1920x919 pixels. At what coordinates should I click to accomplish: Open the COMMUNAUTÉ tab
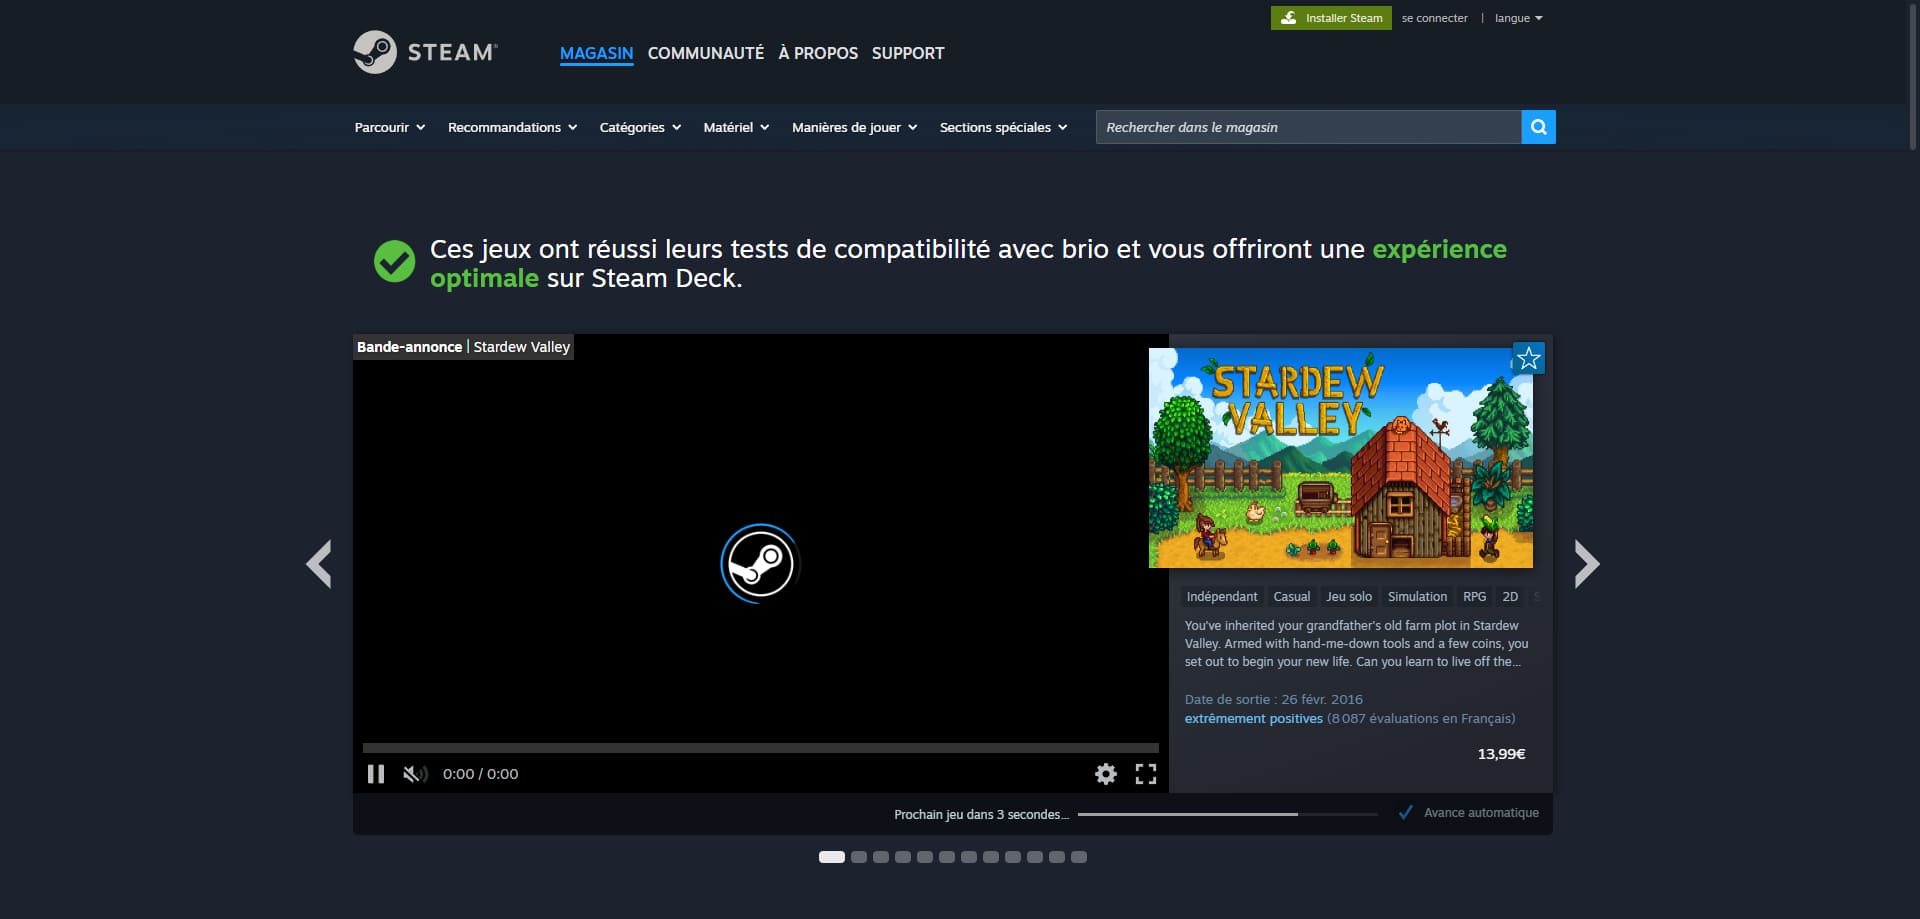pos(706,53)
